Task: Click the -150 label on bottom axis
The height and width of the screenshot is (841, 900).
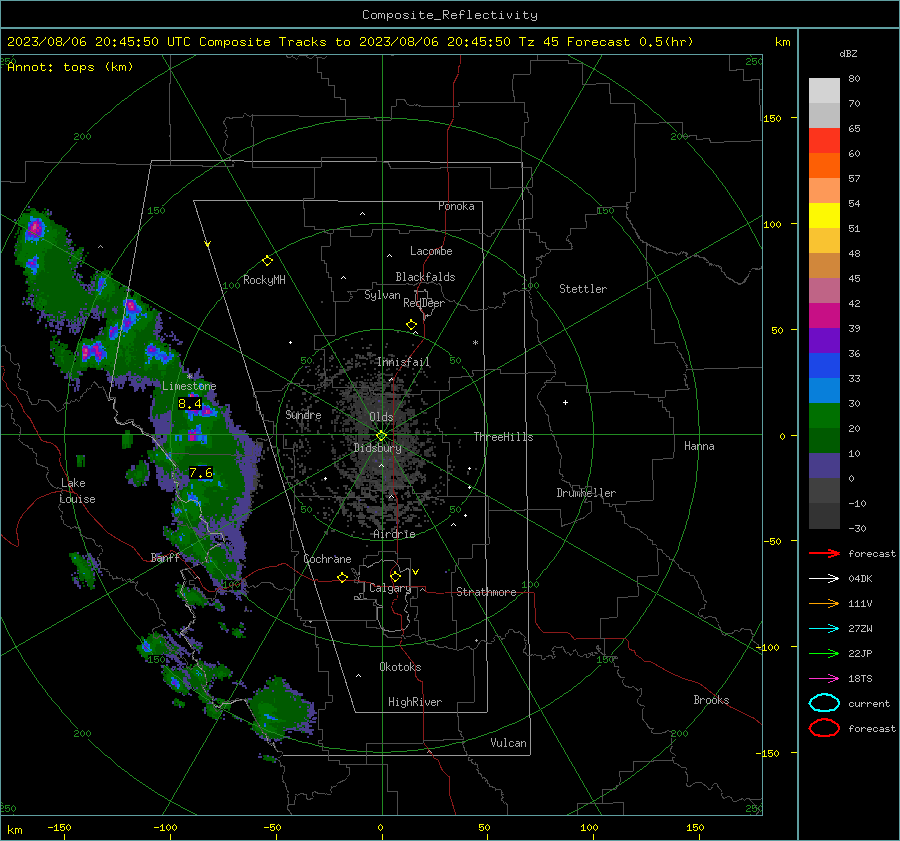Action: click(59, 827)
